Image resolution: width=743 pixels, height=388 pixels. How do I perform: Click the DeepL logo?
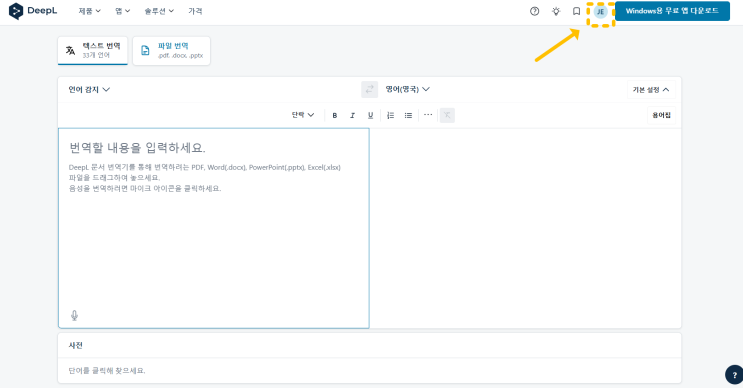(33, 11)
